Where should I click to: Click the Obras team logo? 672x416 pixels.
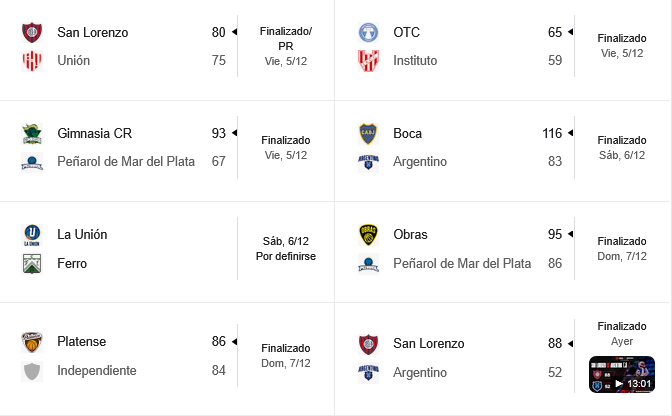pos(368,235)
